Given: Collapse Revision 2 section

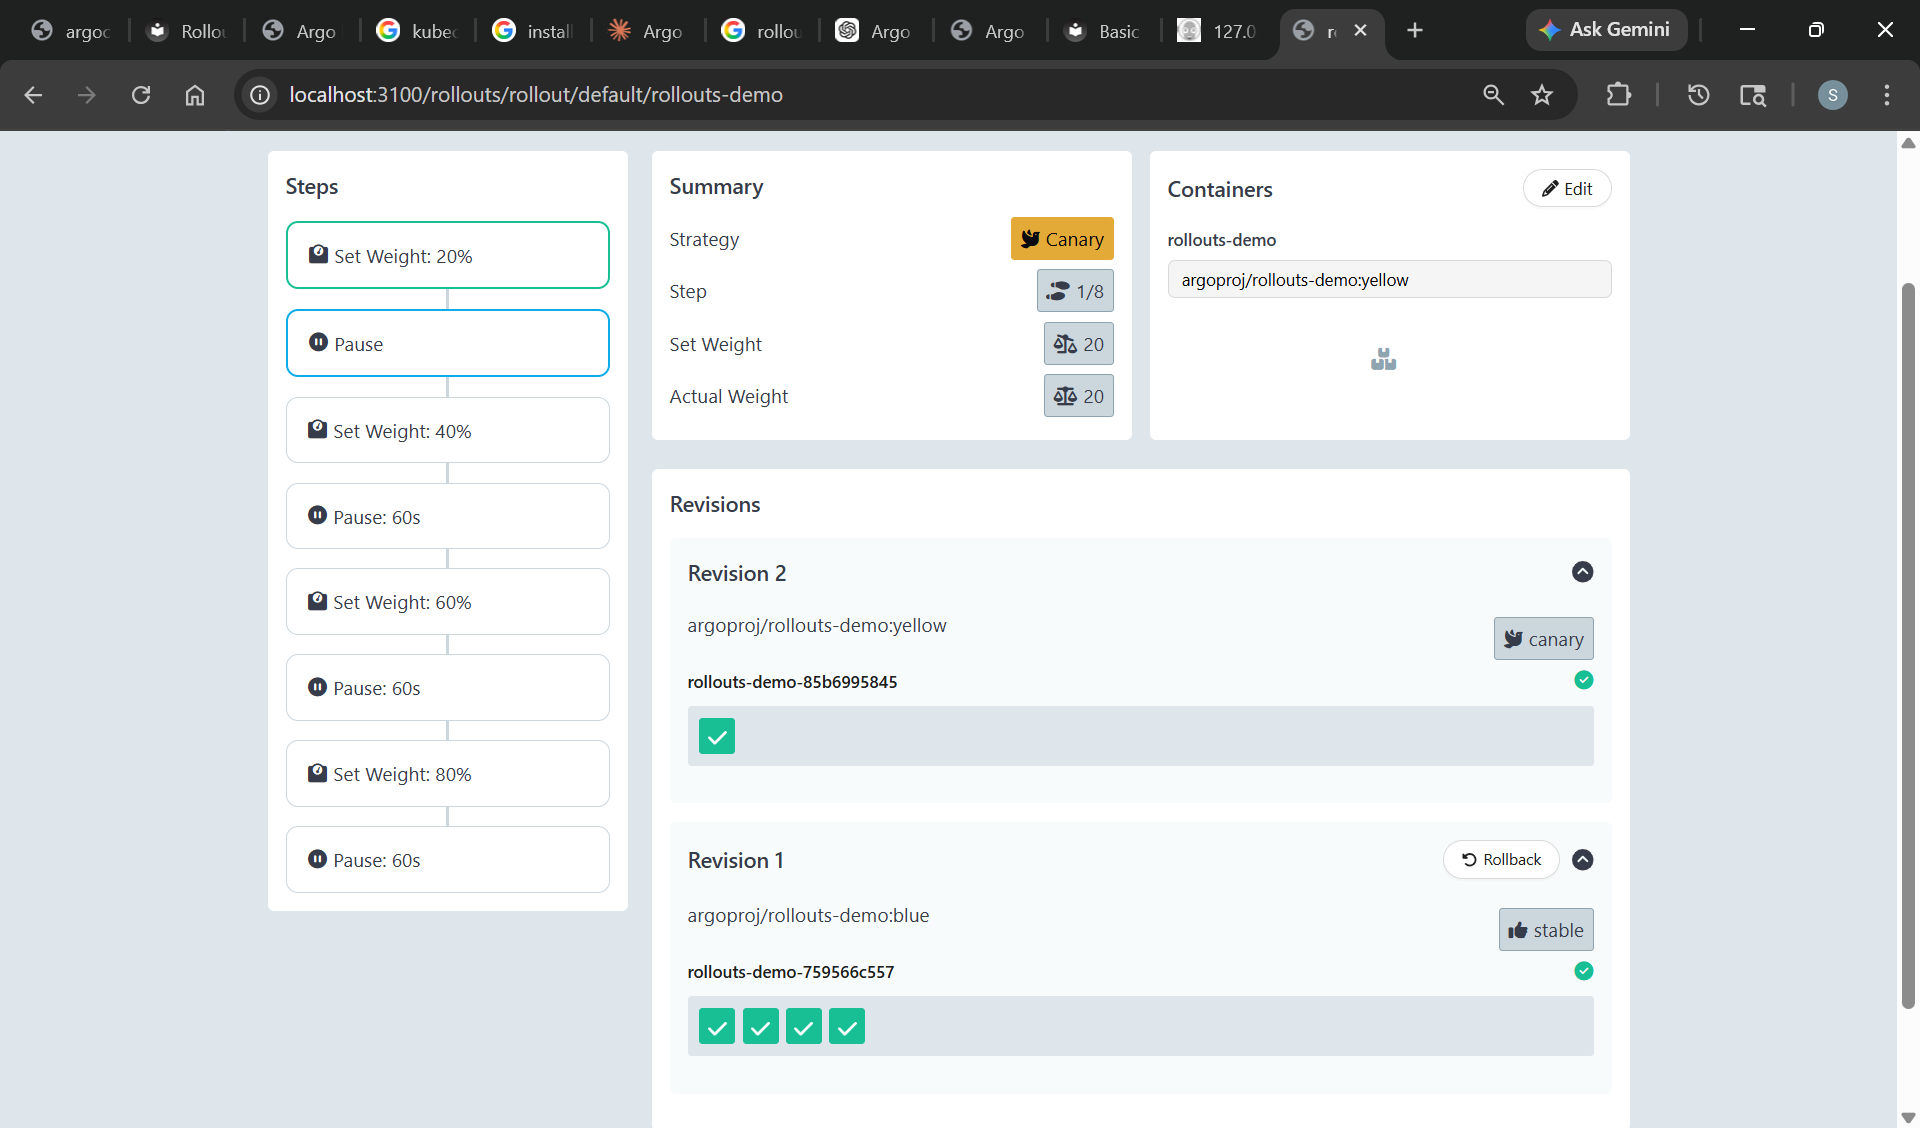Looking at the screenshot, I should [1582, 572].
